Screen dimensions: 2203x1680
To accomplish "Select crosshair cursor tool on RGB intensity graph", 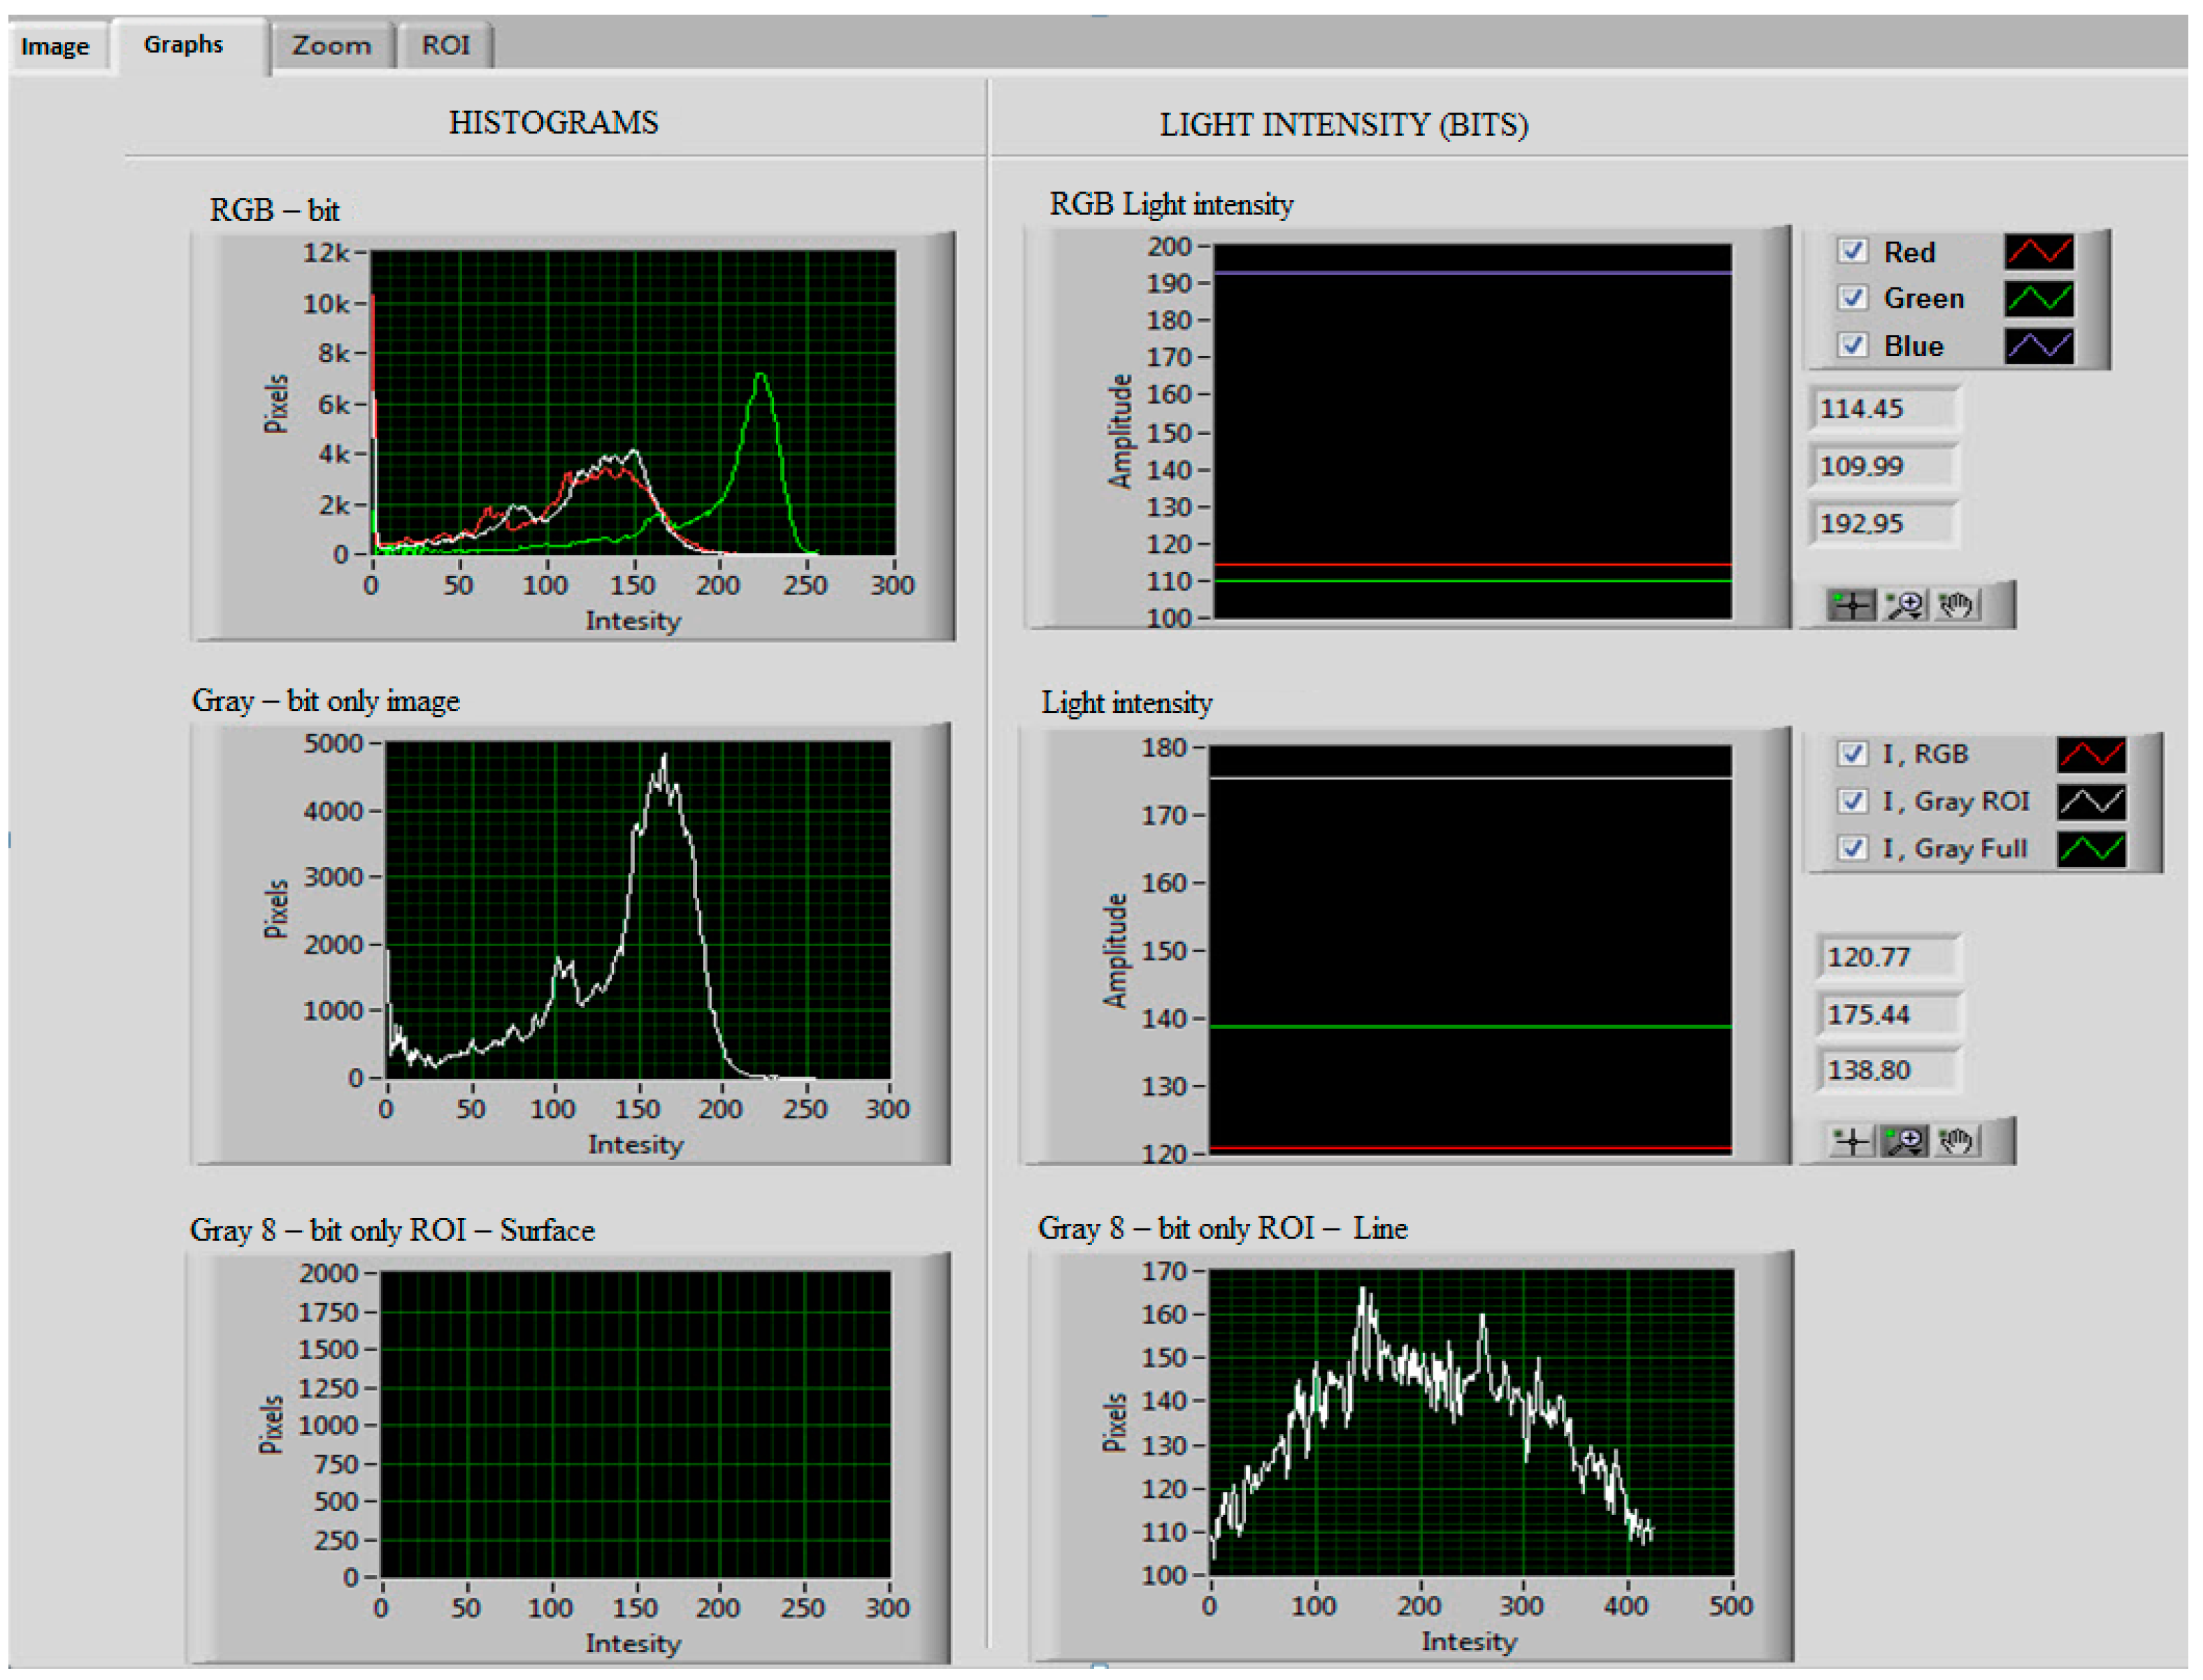I will click(1852, 605).
